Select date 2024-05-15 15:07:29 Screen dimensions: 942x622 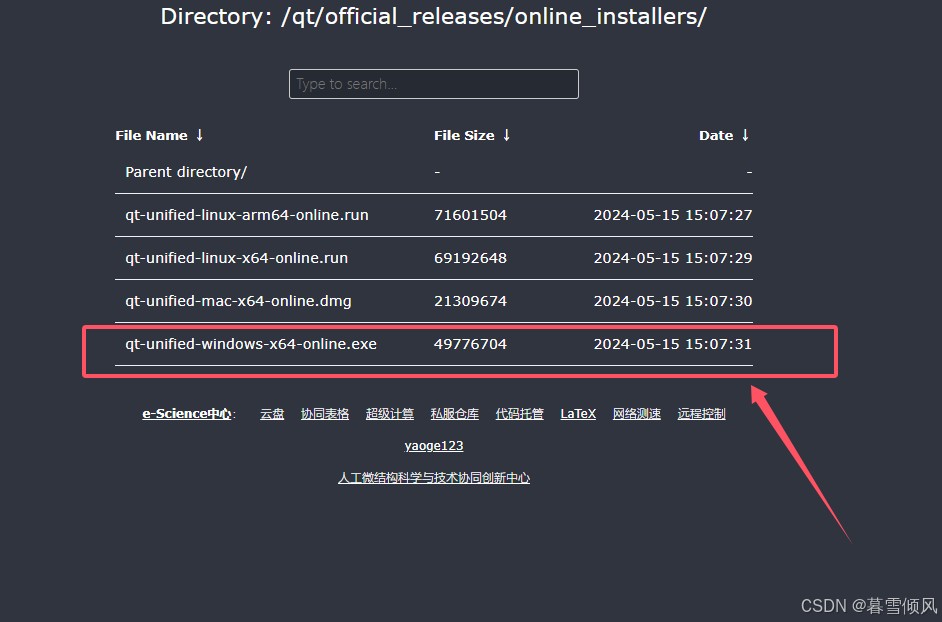point(673,258)
